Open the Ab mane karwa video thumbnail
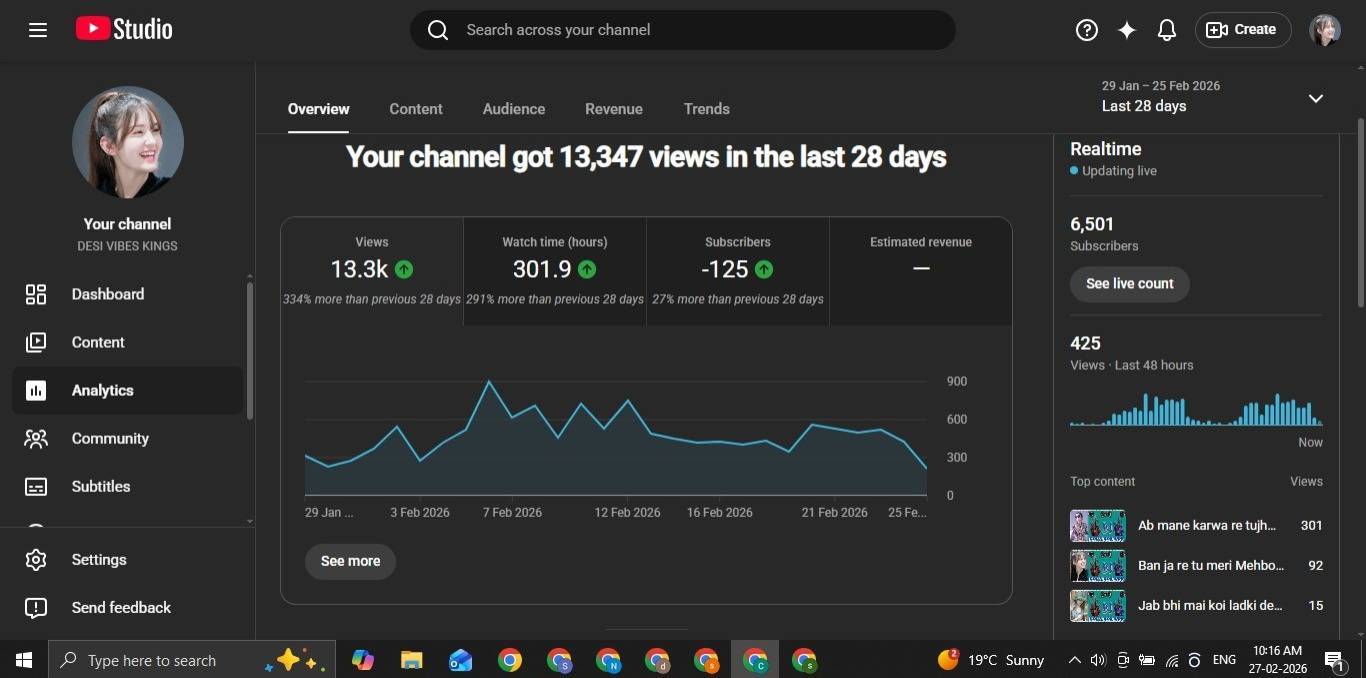Image resolution: width=1366 pixels, height=678 pixels. pyautogui.click(x=1097, y=526)
